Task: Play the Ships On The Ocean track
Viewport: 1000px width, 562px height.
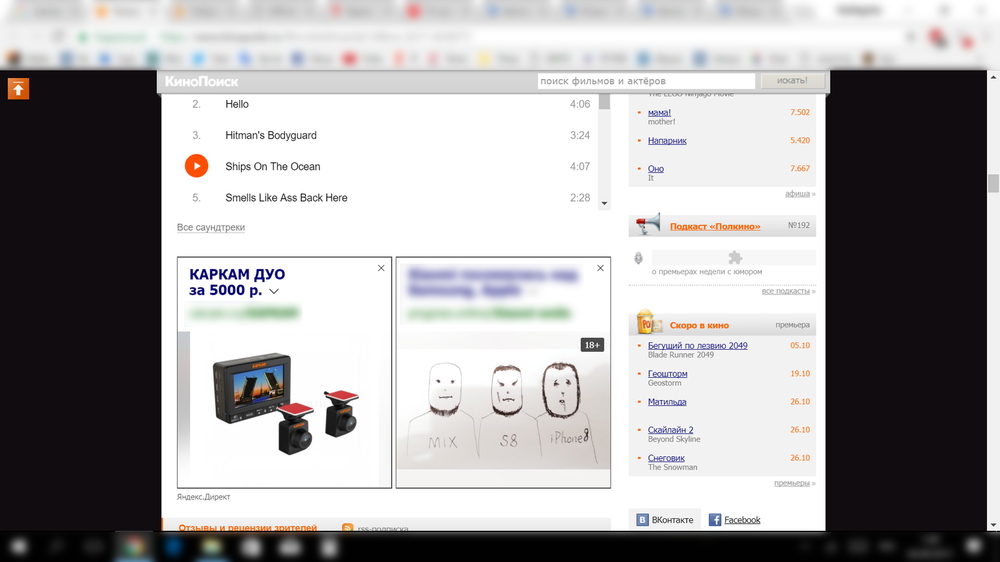Action: 196,166
